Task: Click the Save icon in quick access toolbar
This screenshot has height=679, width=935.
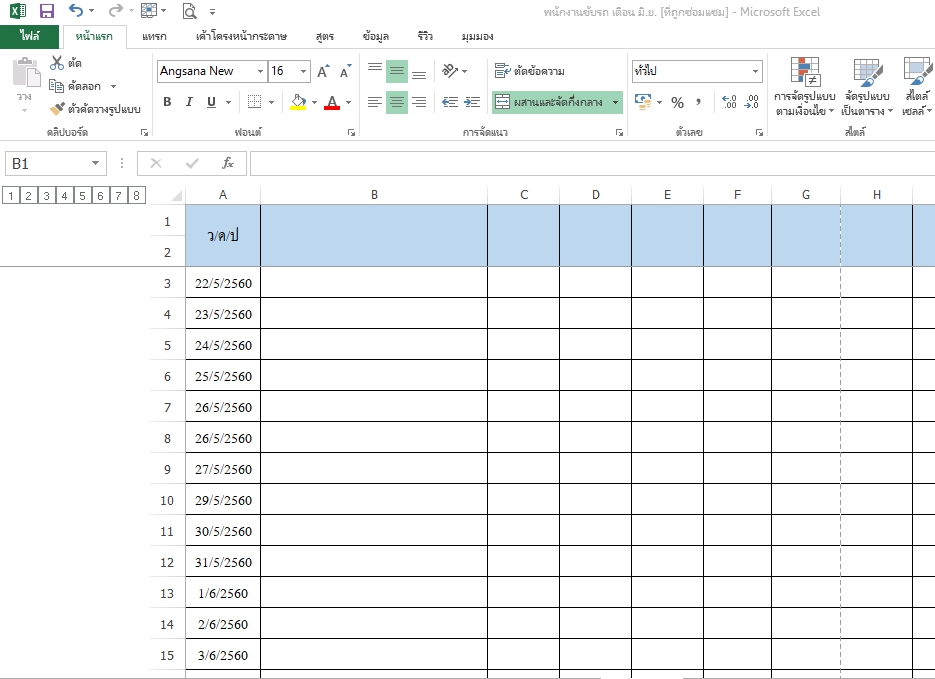Action: pos(46,11)
